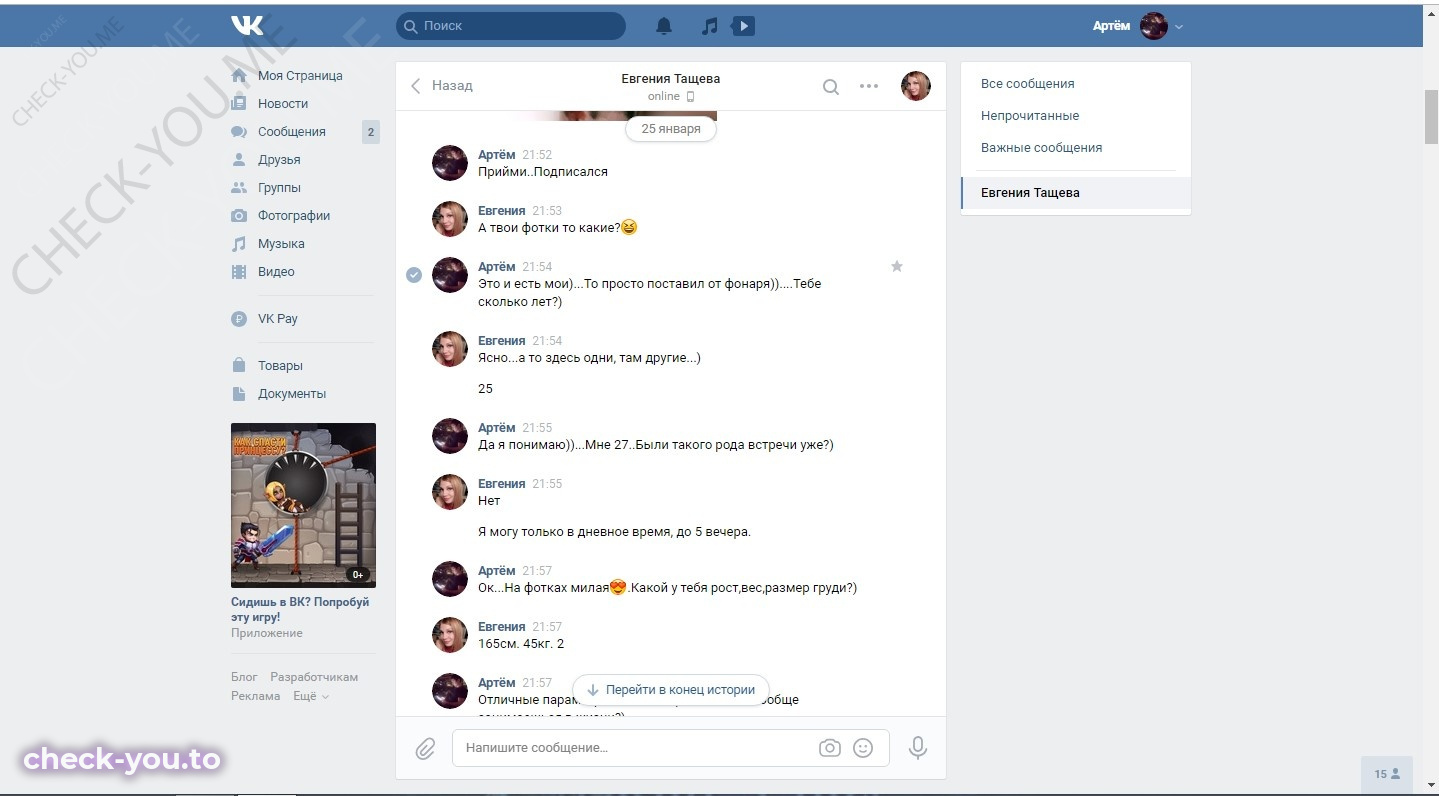Open Евгения's avatar in chat header
The width and height of the screenshot is (1439, 796).
(x=916, y=86)
